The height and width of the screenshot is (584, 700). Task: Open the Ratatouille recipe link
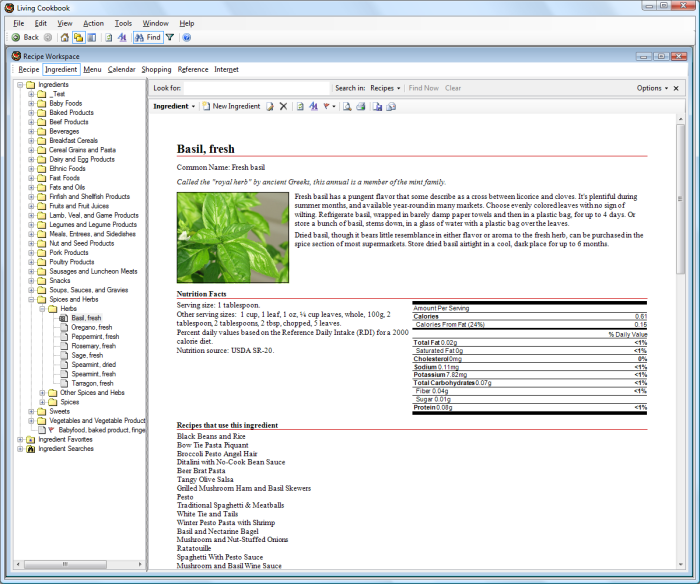(194, 548)
